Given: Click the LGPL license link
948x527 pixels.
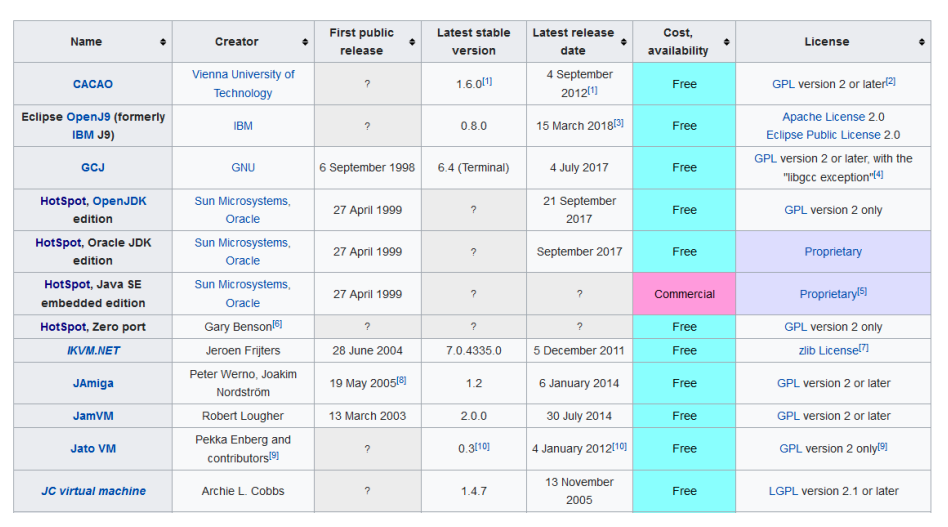Looking at the screenshot, I should [783, 491].
